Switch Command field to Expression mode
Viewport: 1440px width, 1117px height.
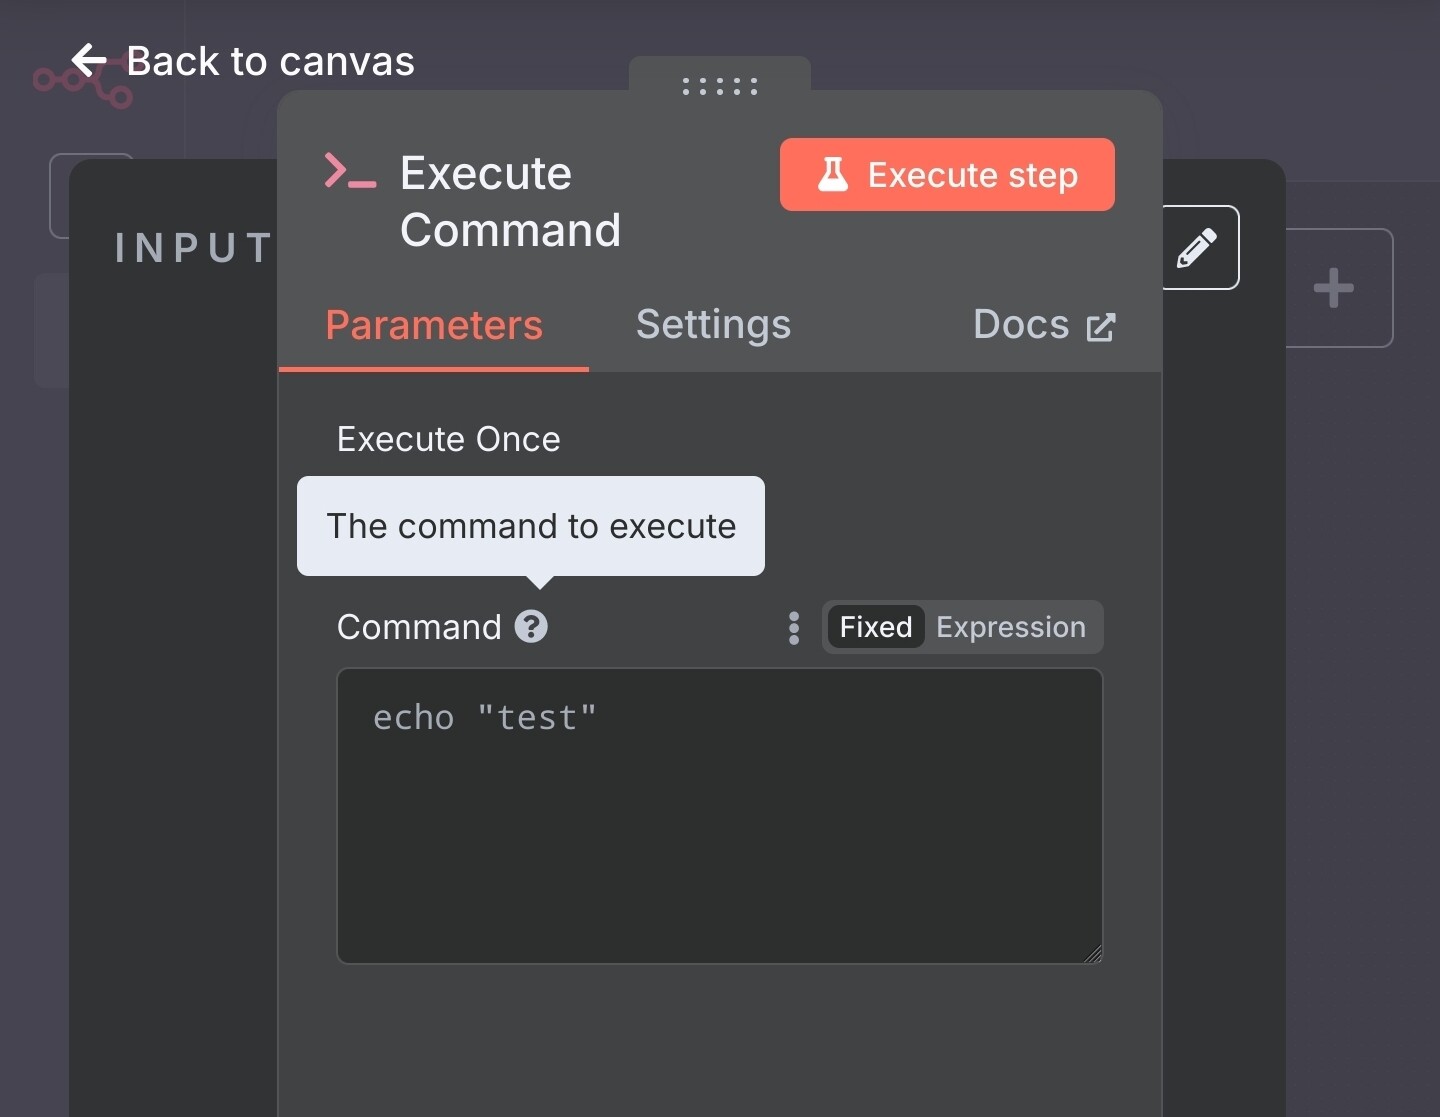(x=1011, y=627)
